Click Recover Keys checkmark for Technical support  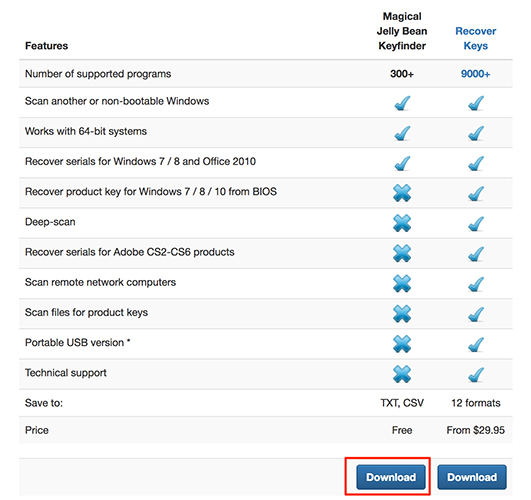click(476, 375)
